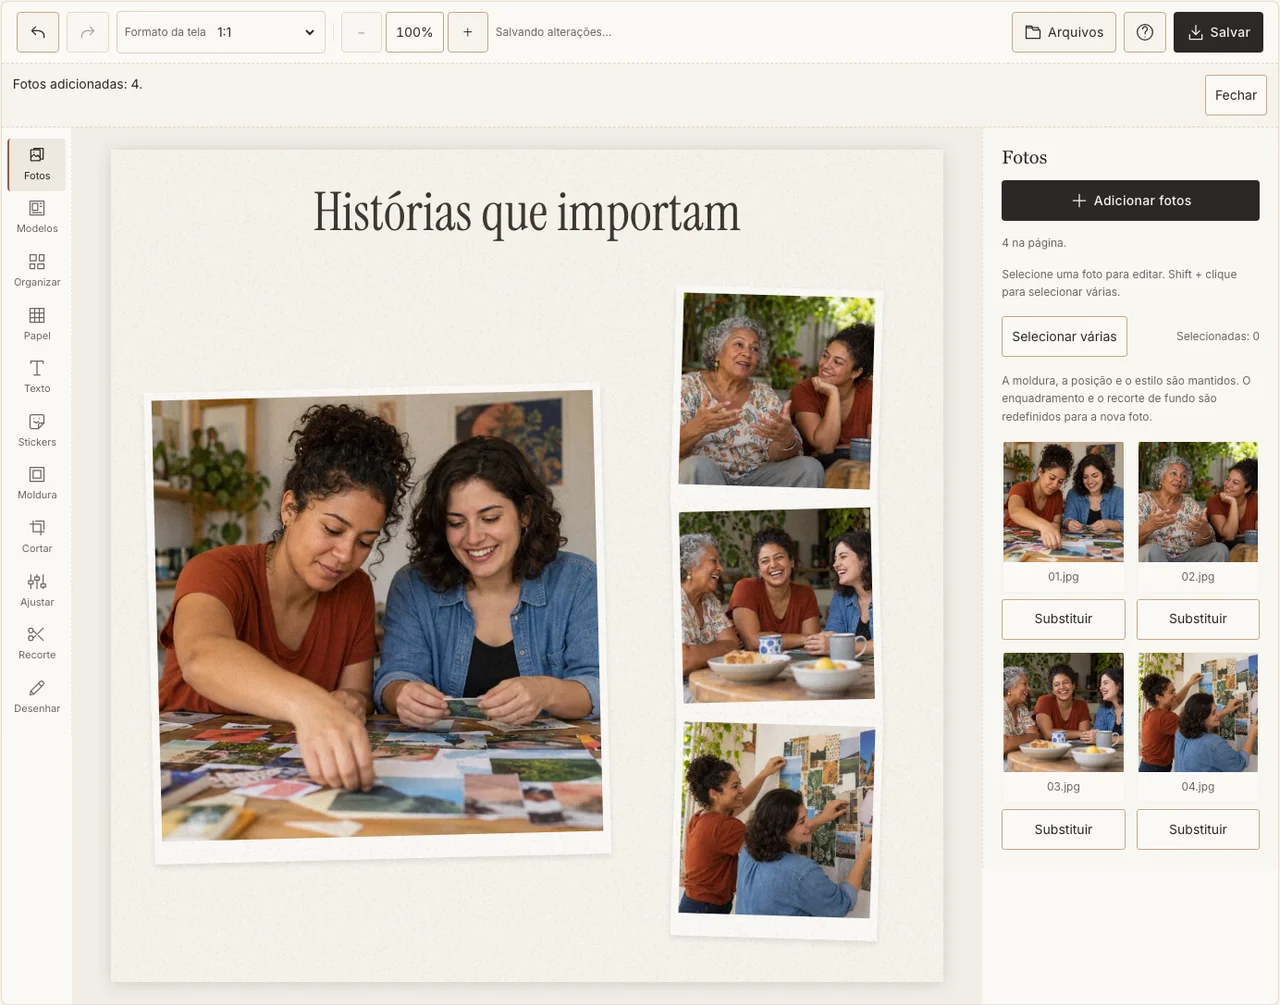Select the bottom polaroid photo of wall collage
The image size is (1280, 1005).
pos(776,825)
